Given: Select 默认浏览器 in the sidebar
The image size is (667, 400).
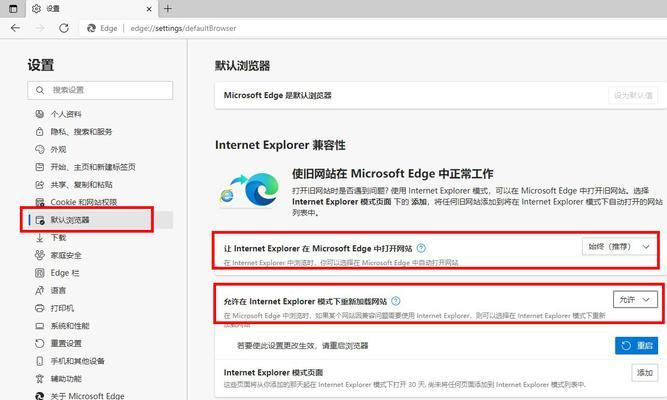Looking at the screenshot, I should coord(100,220).
